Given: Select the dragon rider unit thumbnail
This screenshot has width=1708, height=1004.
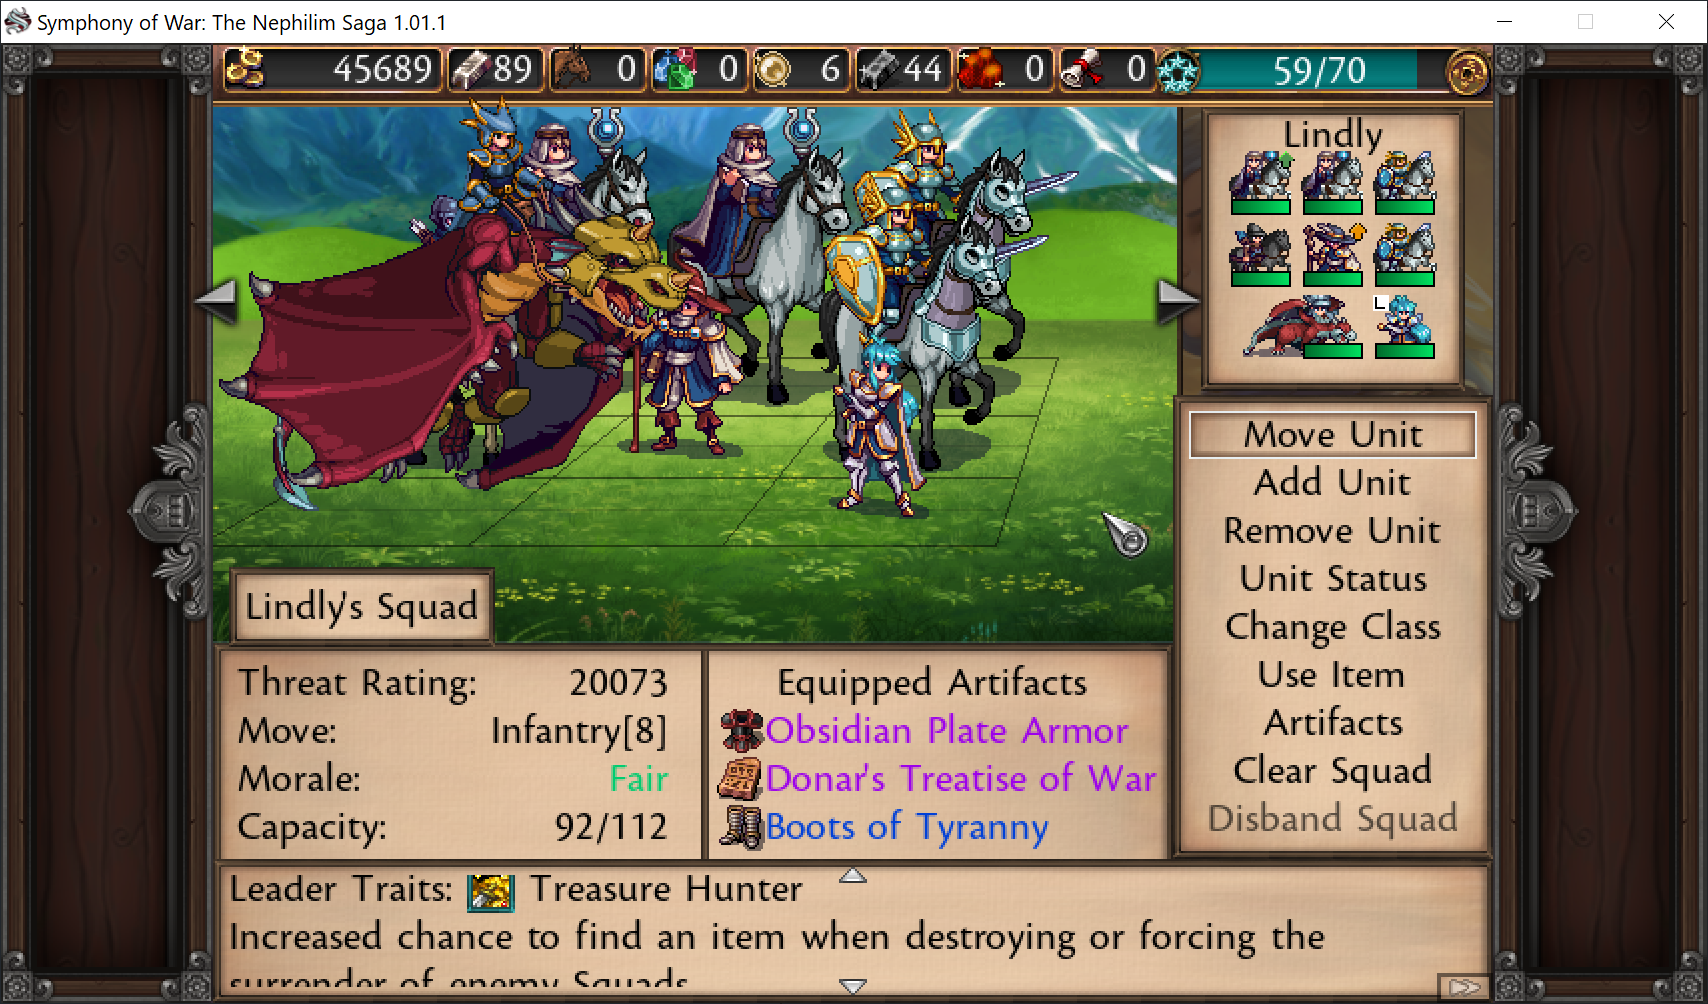Looking at the screenshot, I should (x=1301, y=327).
